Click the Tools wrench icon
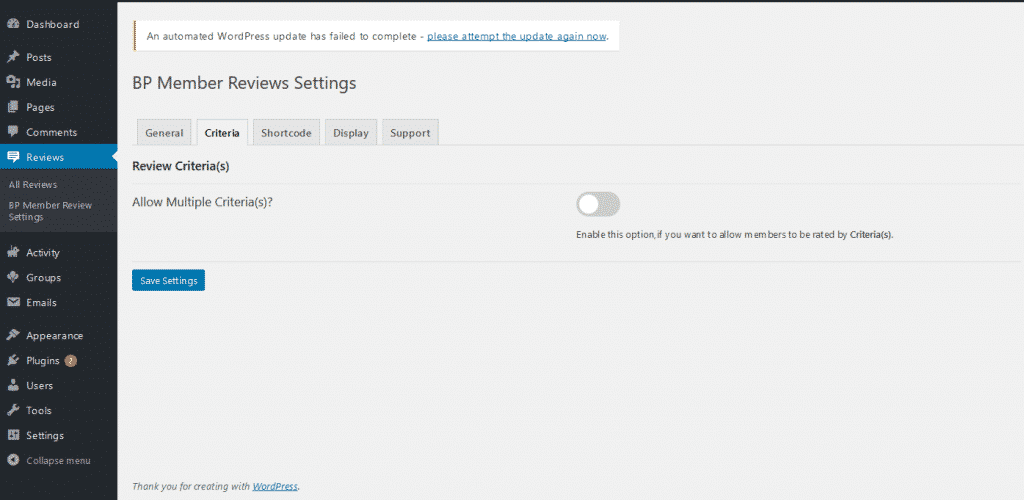Screen dimensions: 1024x500 [x=12, y=410]
